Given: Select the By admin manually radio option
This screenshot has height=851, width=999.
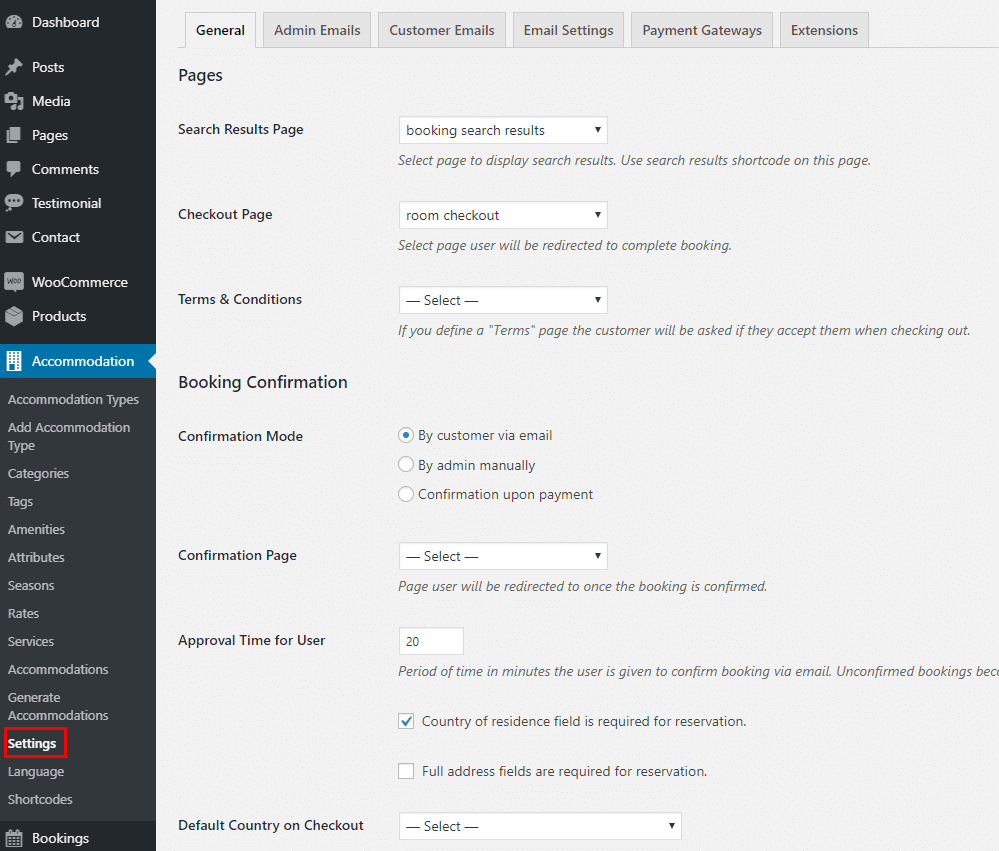Looking at the screenshot, I should [406, 465].
